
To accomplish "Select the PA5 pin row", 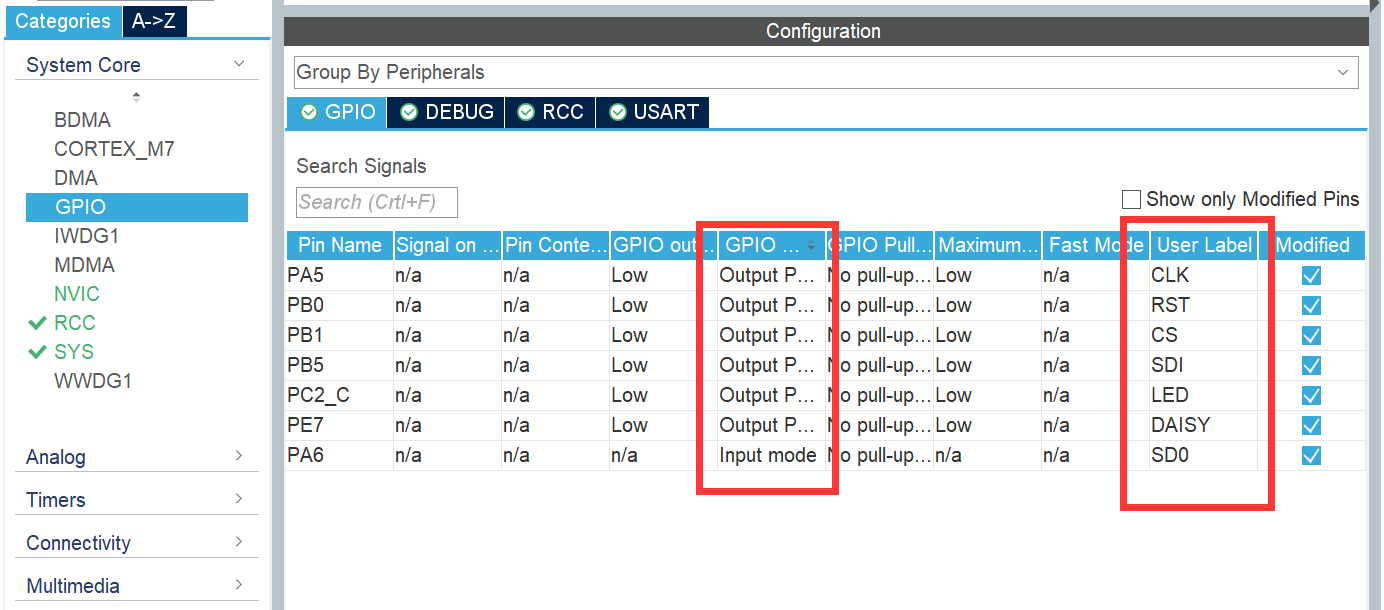I will click(x=826, y=275).
